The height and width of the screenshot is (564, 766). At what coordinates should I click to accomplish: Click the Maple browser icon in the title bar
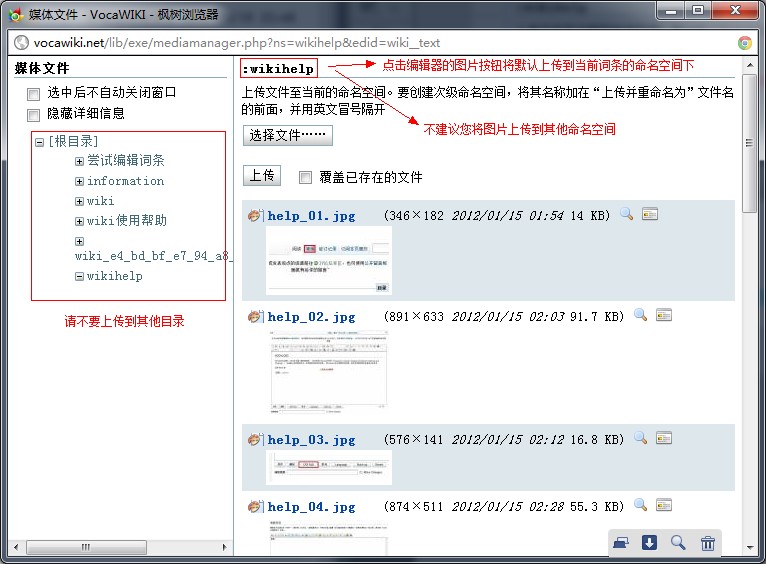pyautogui.click(x=16, y=15)
